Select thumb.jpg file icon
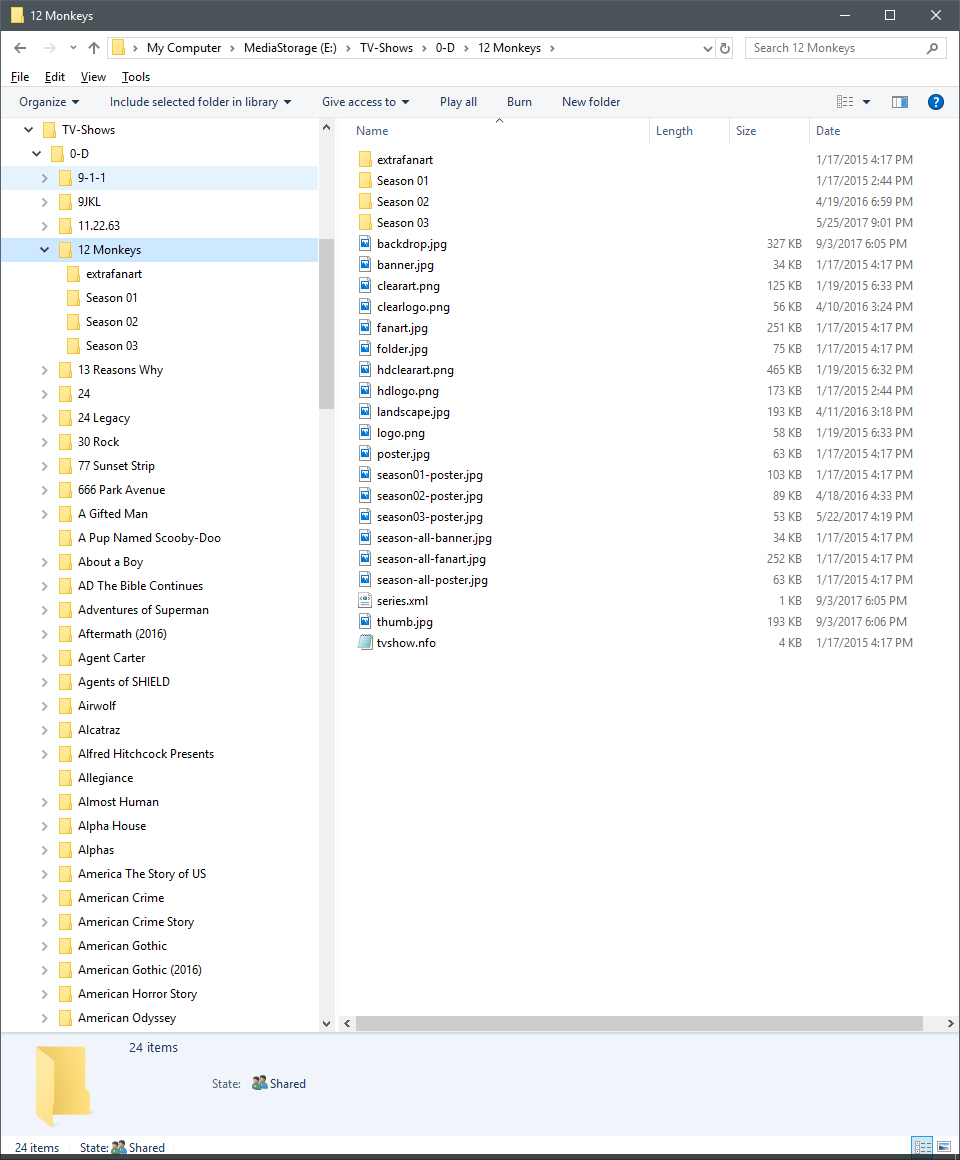 [365, 622]
